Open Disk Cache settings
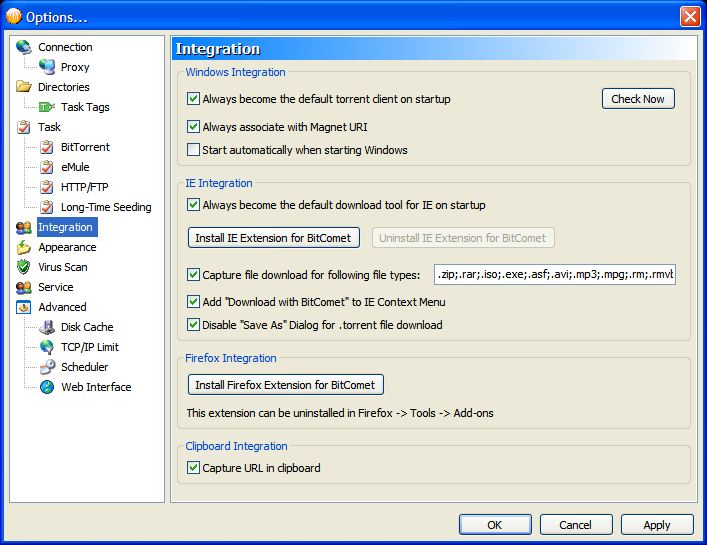Viewport: 707px width, 545px height. (x=87, y=327)
